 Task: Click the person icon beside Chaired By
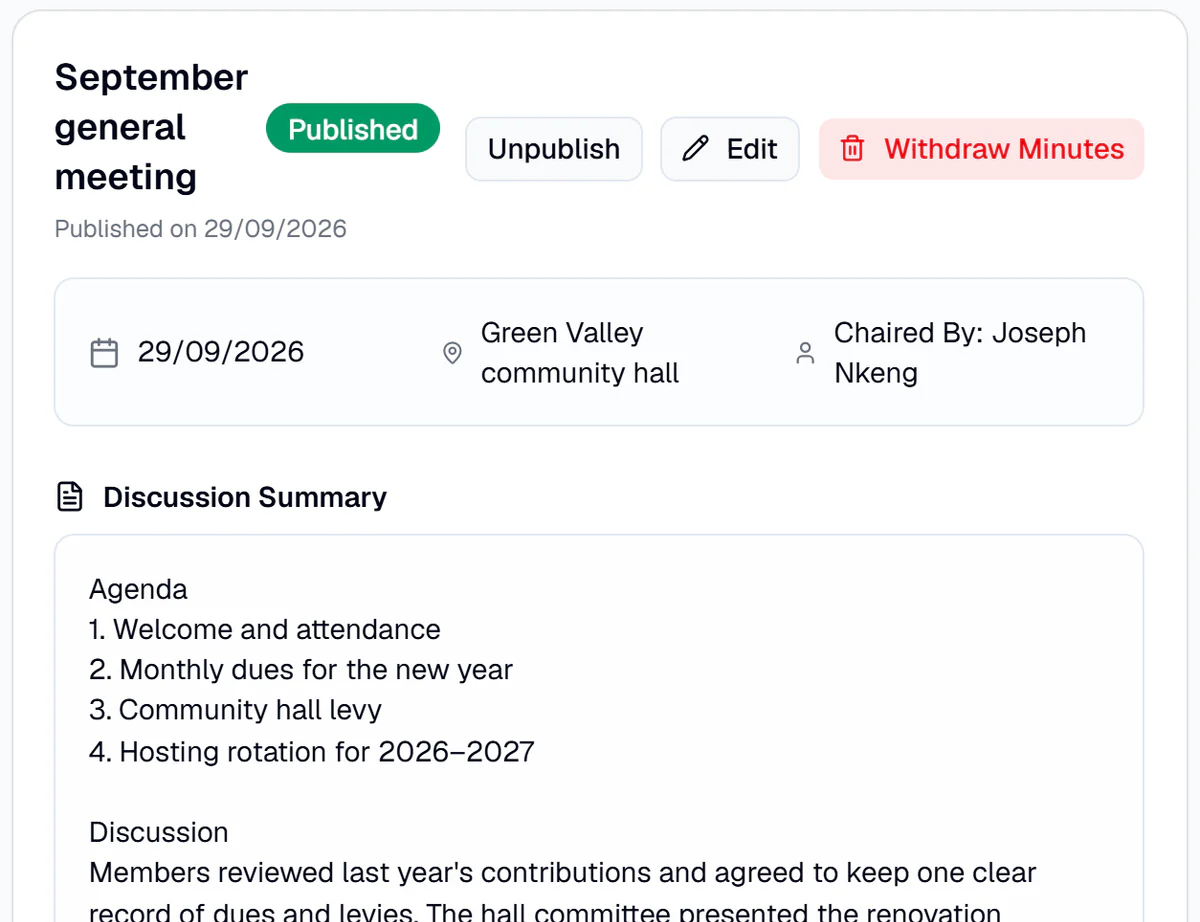pos(805,353)
